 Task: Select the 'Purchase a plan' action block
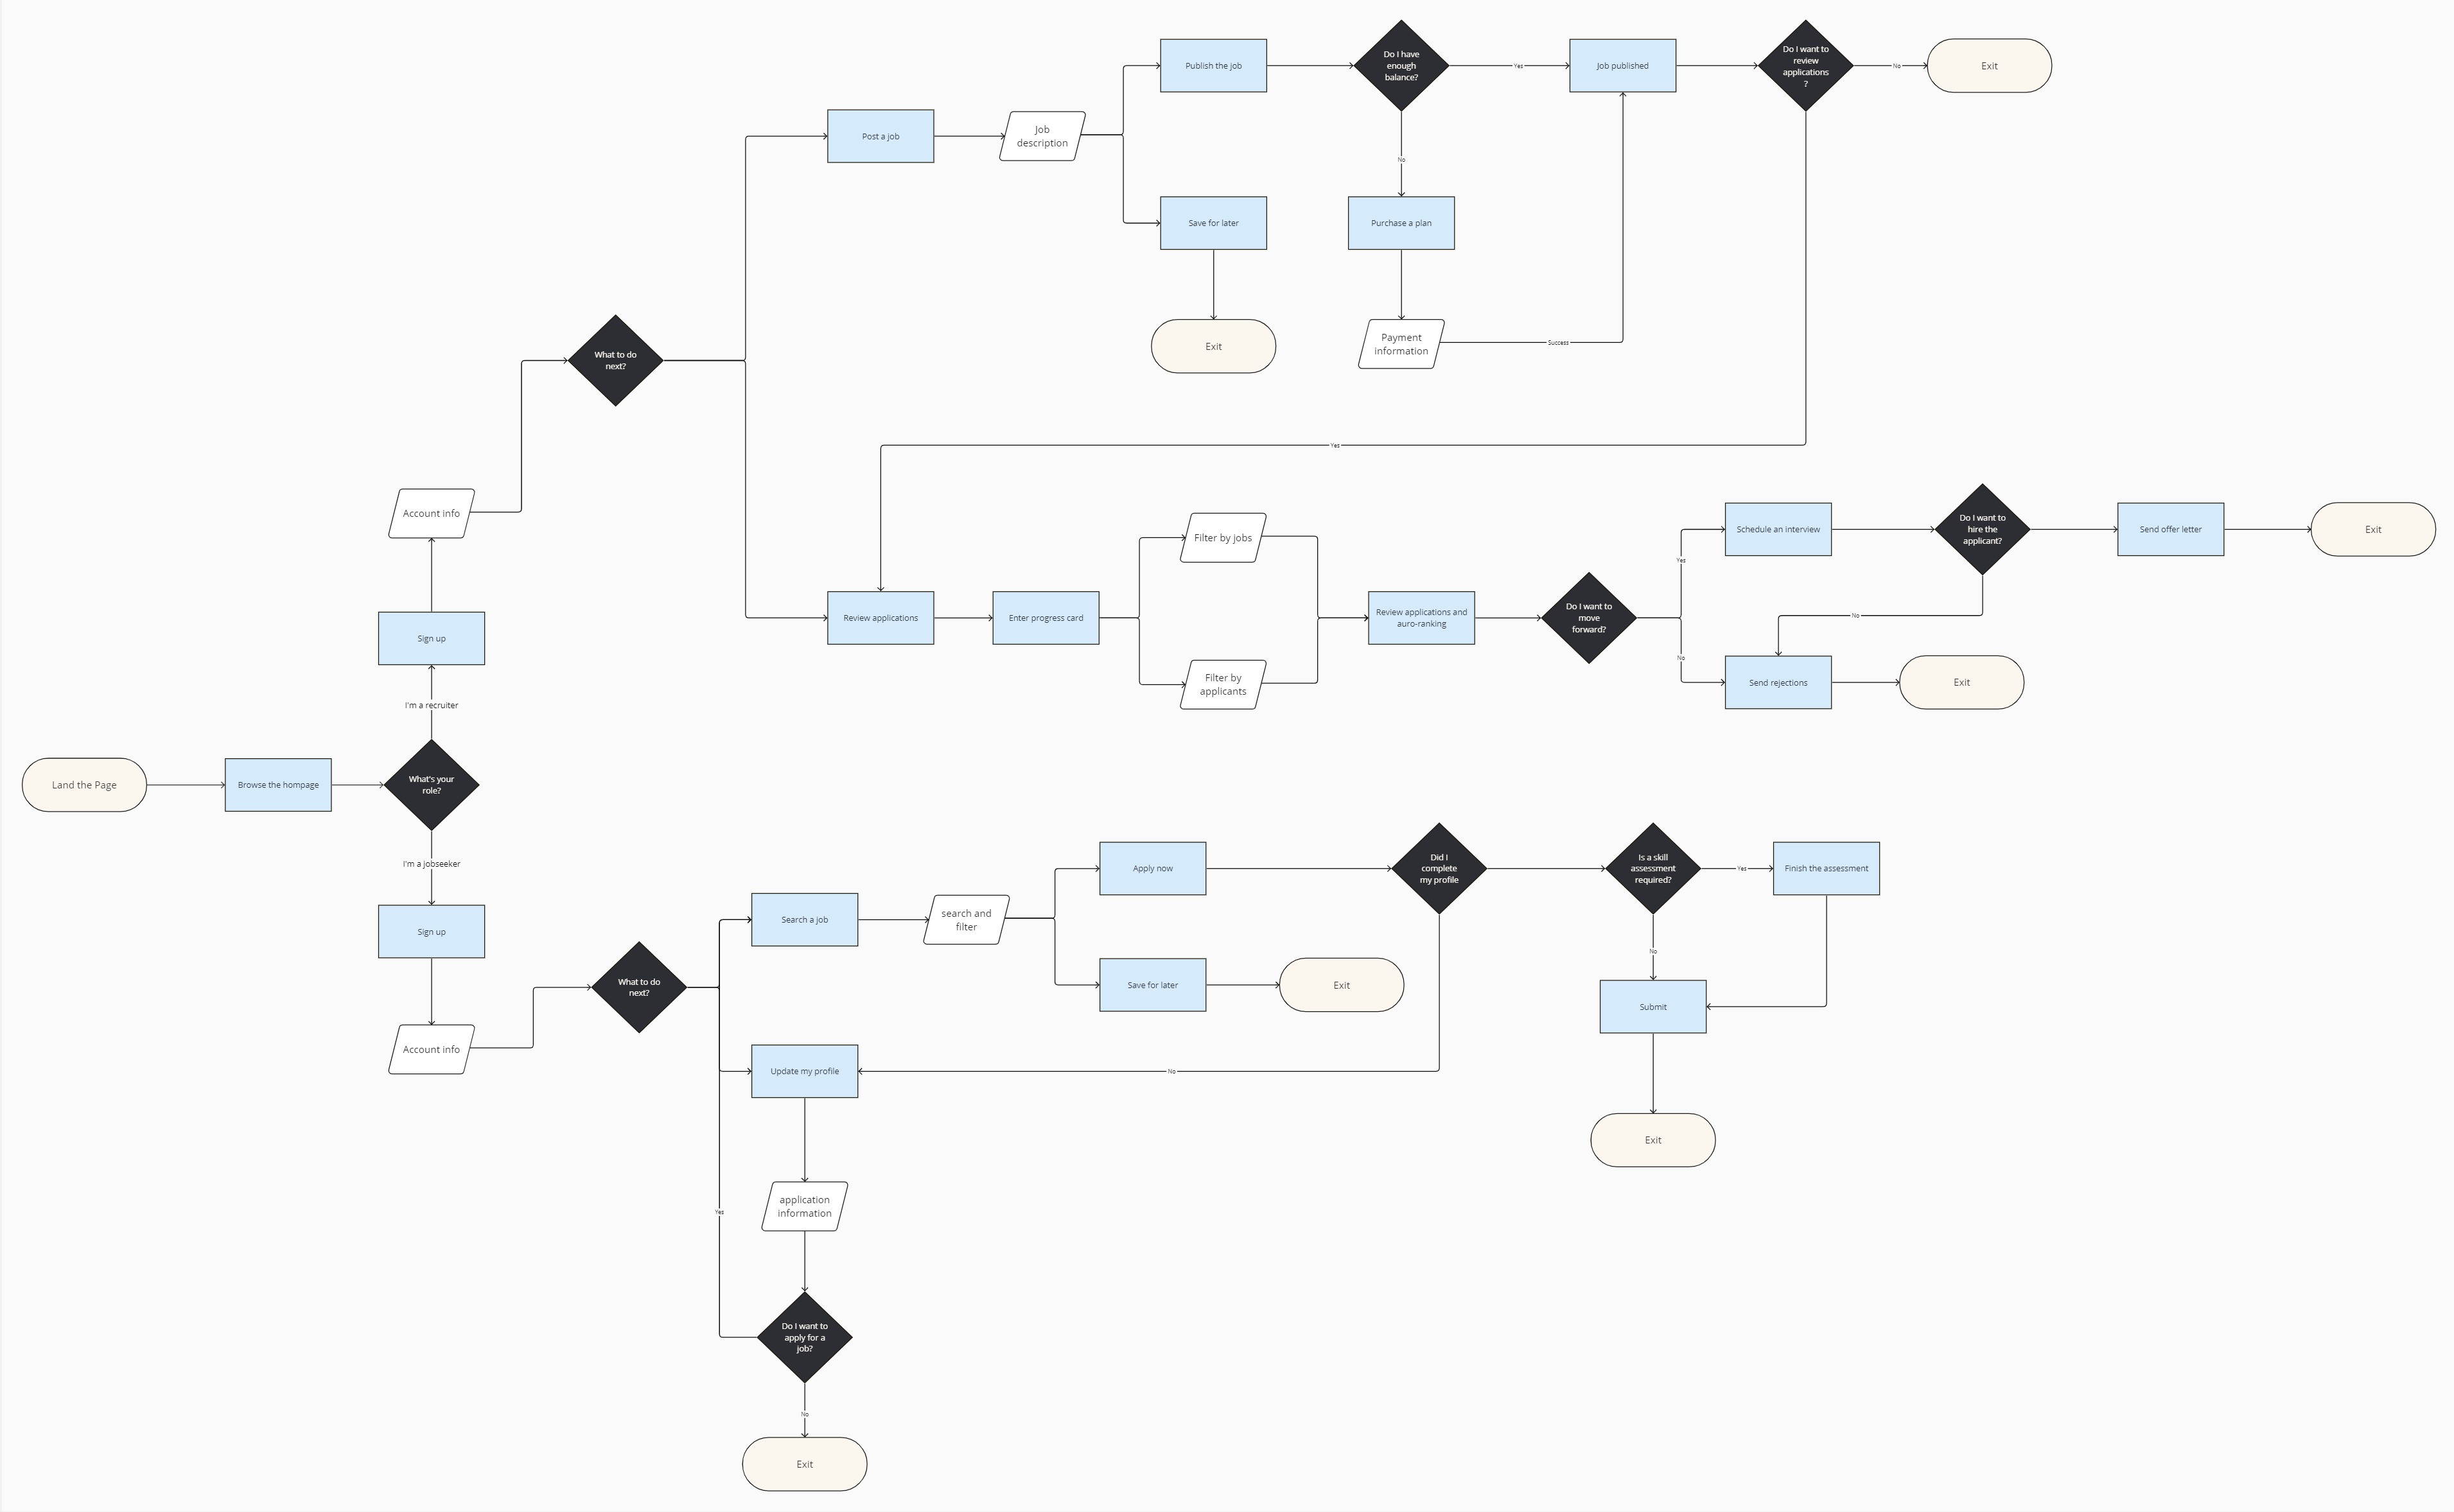coord(1401,223)
